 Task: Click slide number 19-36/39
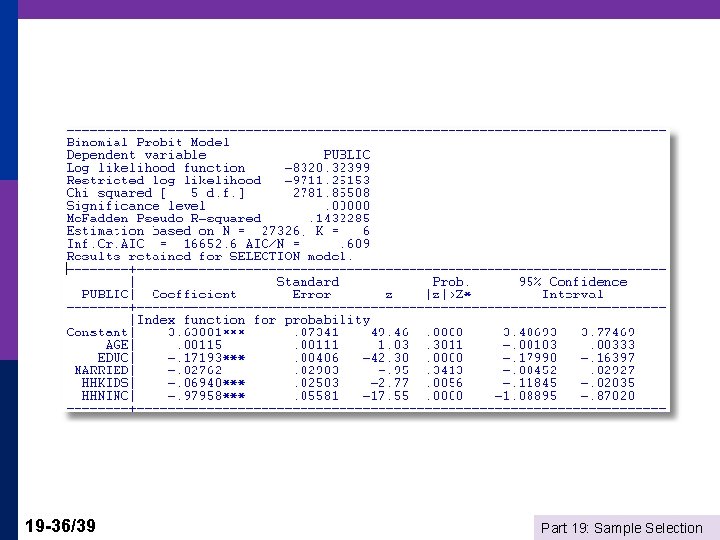(60, 526)
